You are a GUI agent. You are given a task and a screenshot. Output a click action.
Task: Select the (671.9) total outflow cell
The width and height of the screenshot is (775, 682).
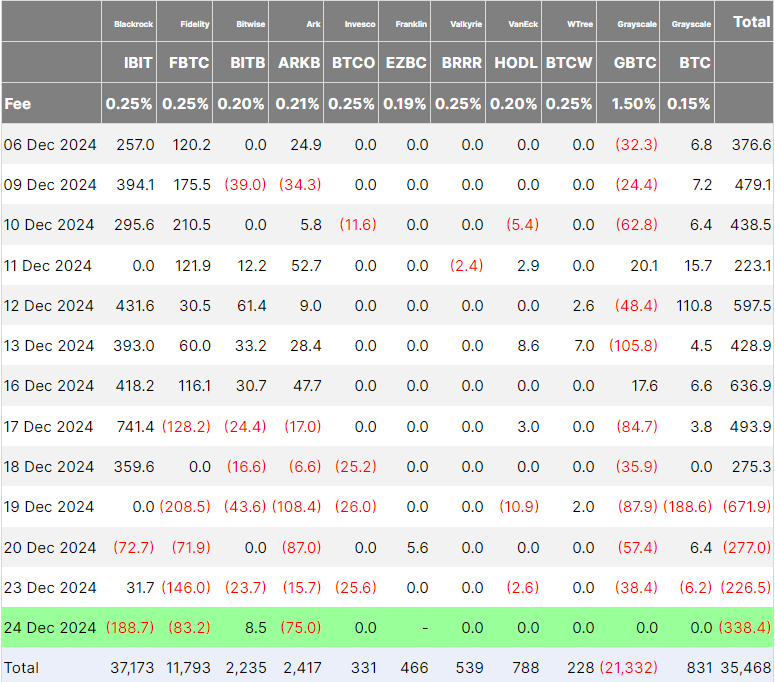coord(746,507)
